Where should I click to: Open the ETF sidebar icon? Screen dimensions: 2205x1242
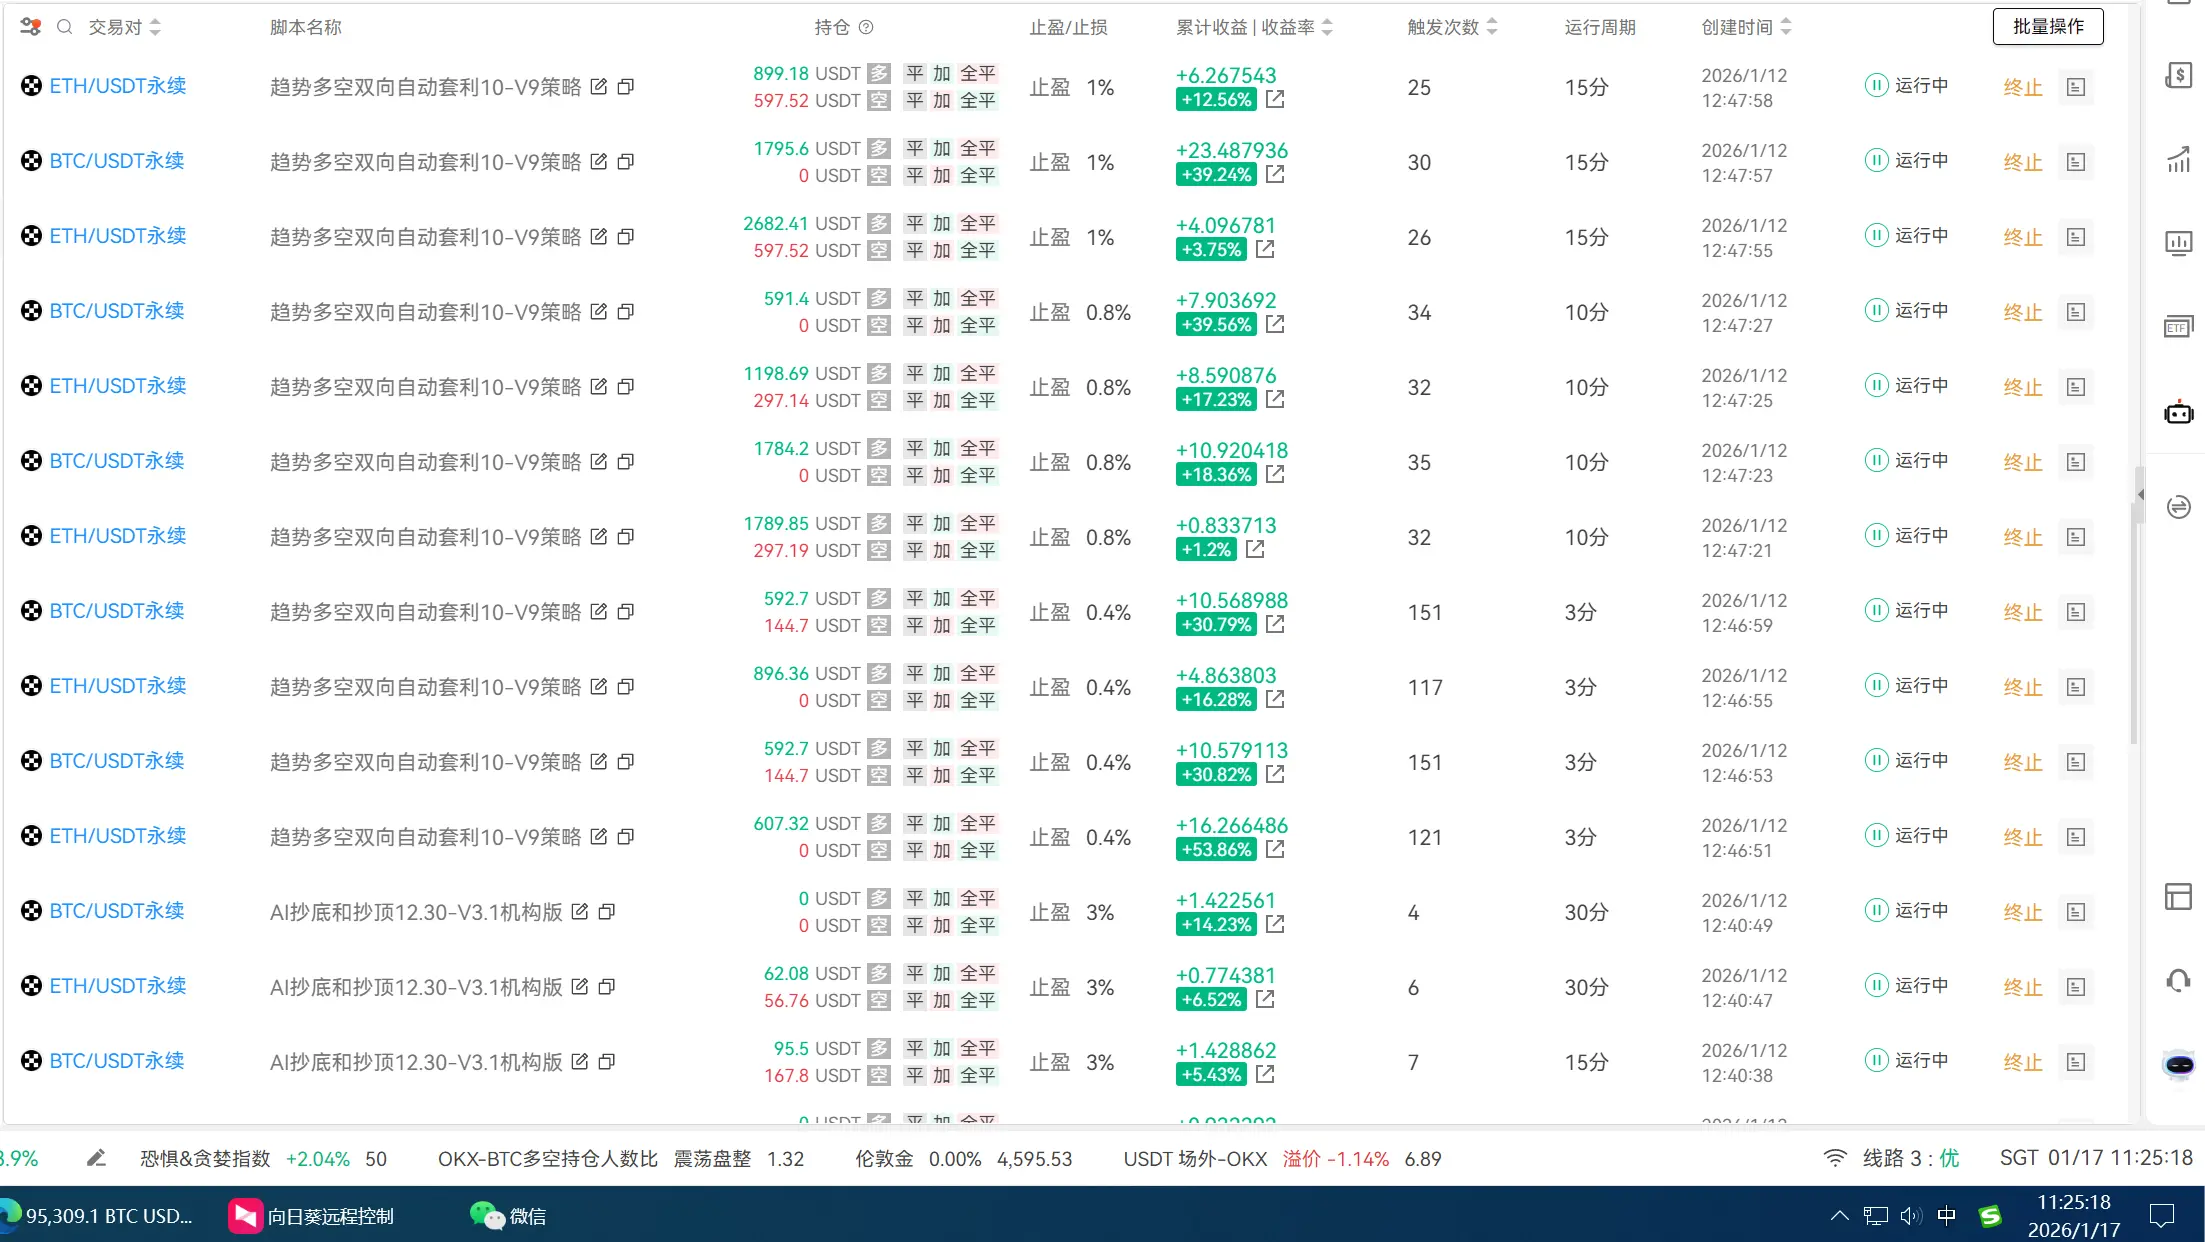pyautogui.click(x=2178, y=327)
